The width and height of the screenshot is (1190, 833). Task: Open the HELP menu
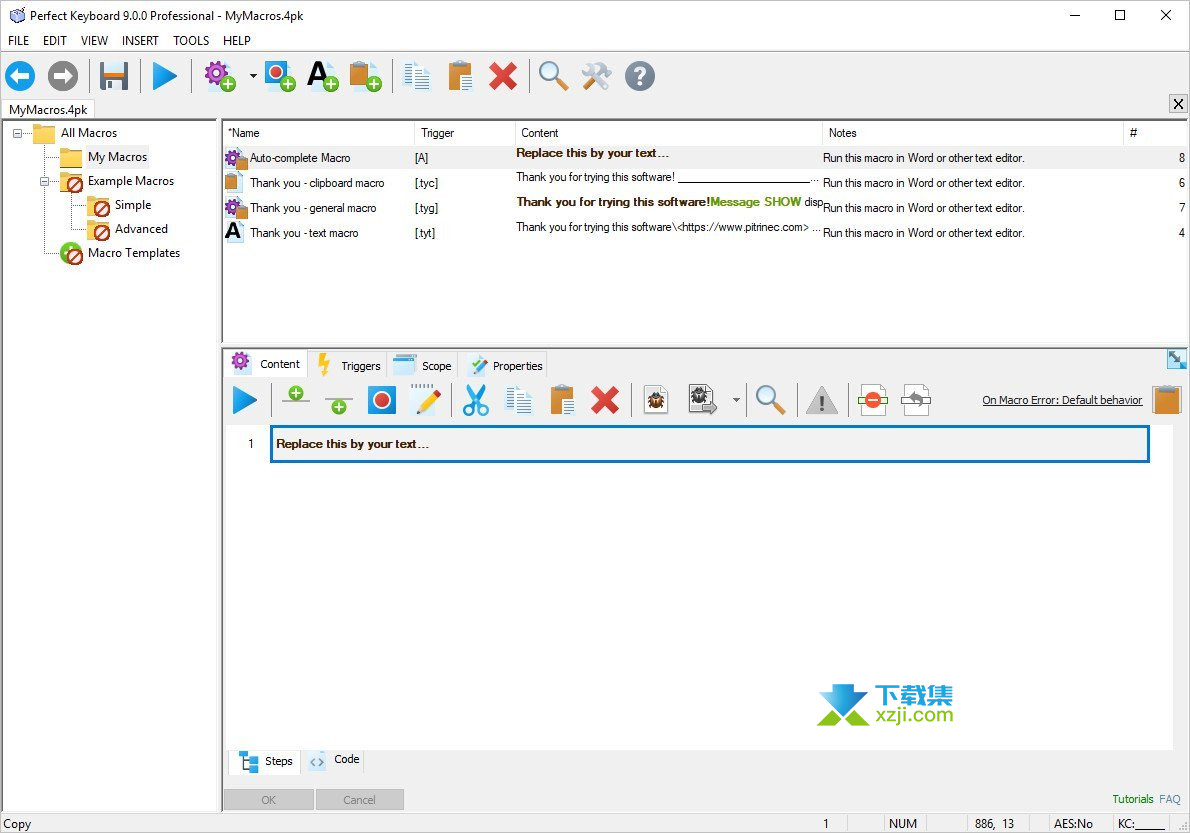coord(237,40)
